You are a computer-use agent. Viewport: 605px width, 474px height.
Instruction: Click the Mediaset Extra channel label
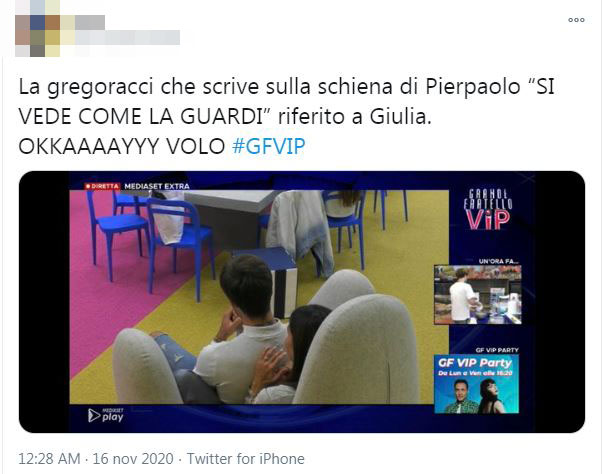coord(157,186)
